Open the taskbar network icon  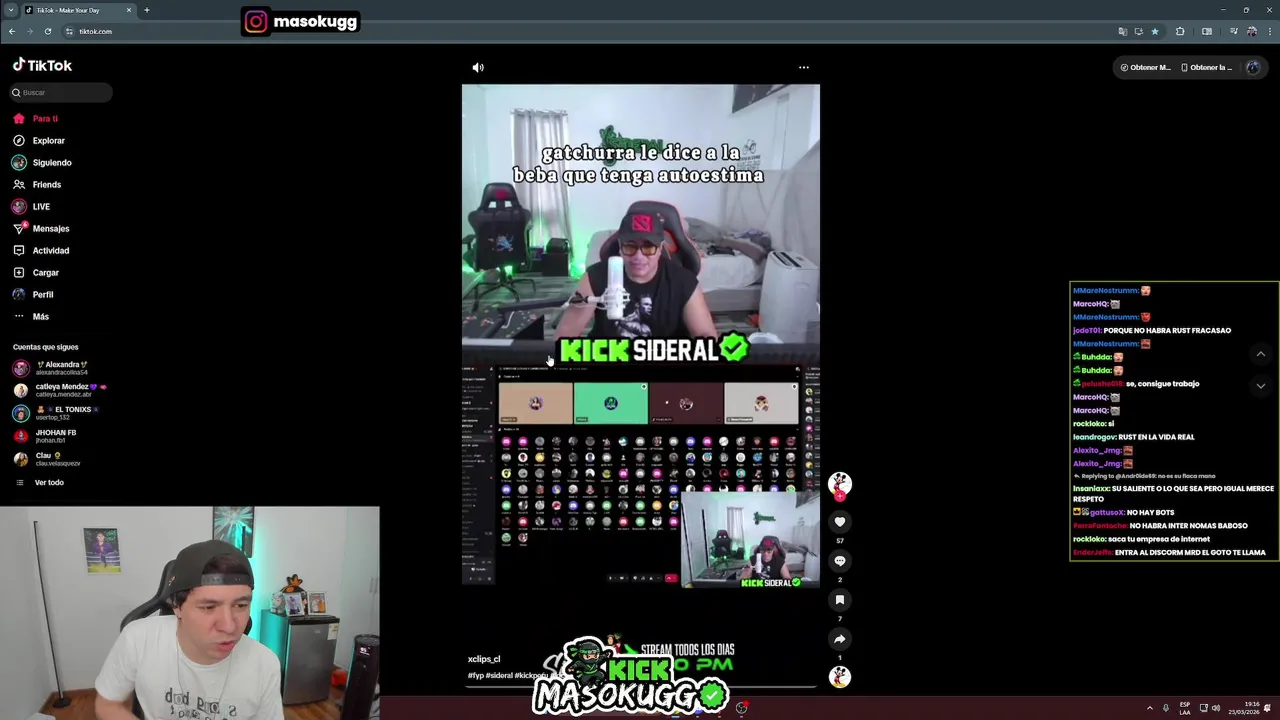1203,708
